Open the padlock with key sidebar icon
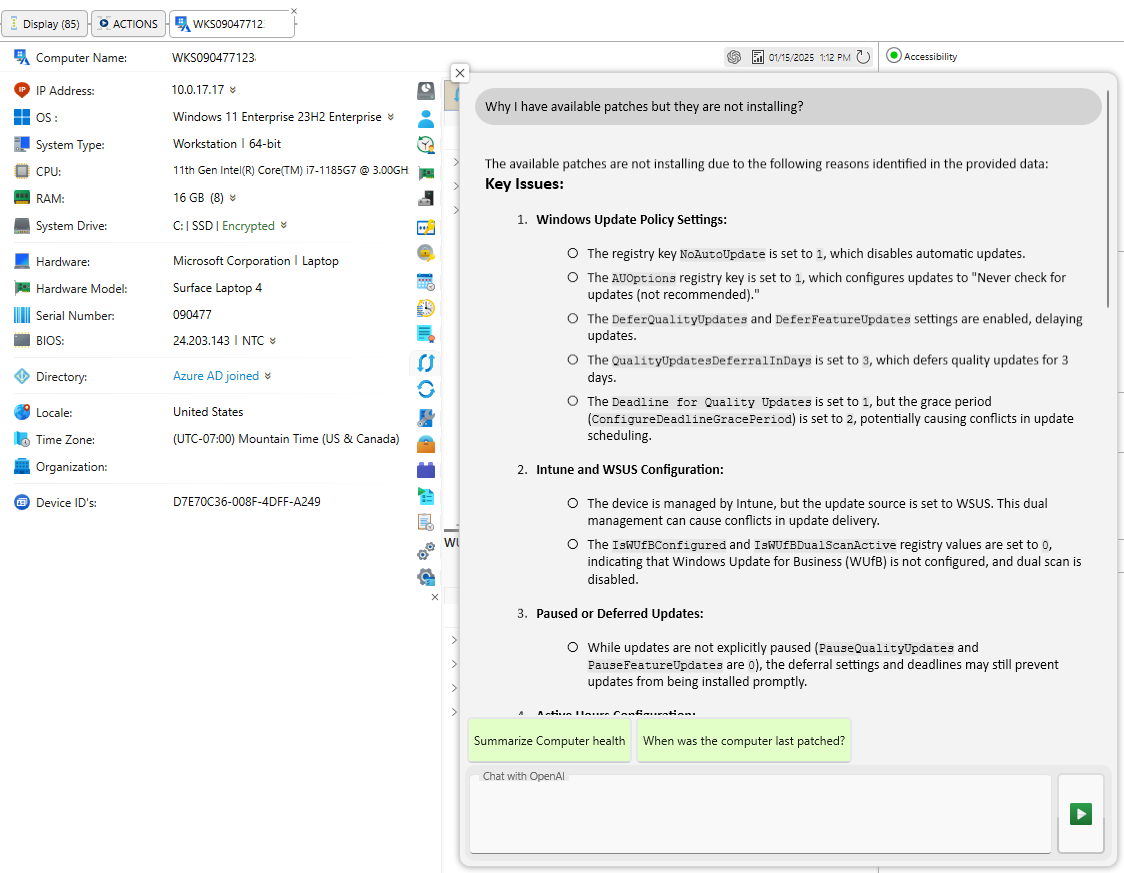Viewport: 1124px width, 873px height. [x=426, y=253]
